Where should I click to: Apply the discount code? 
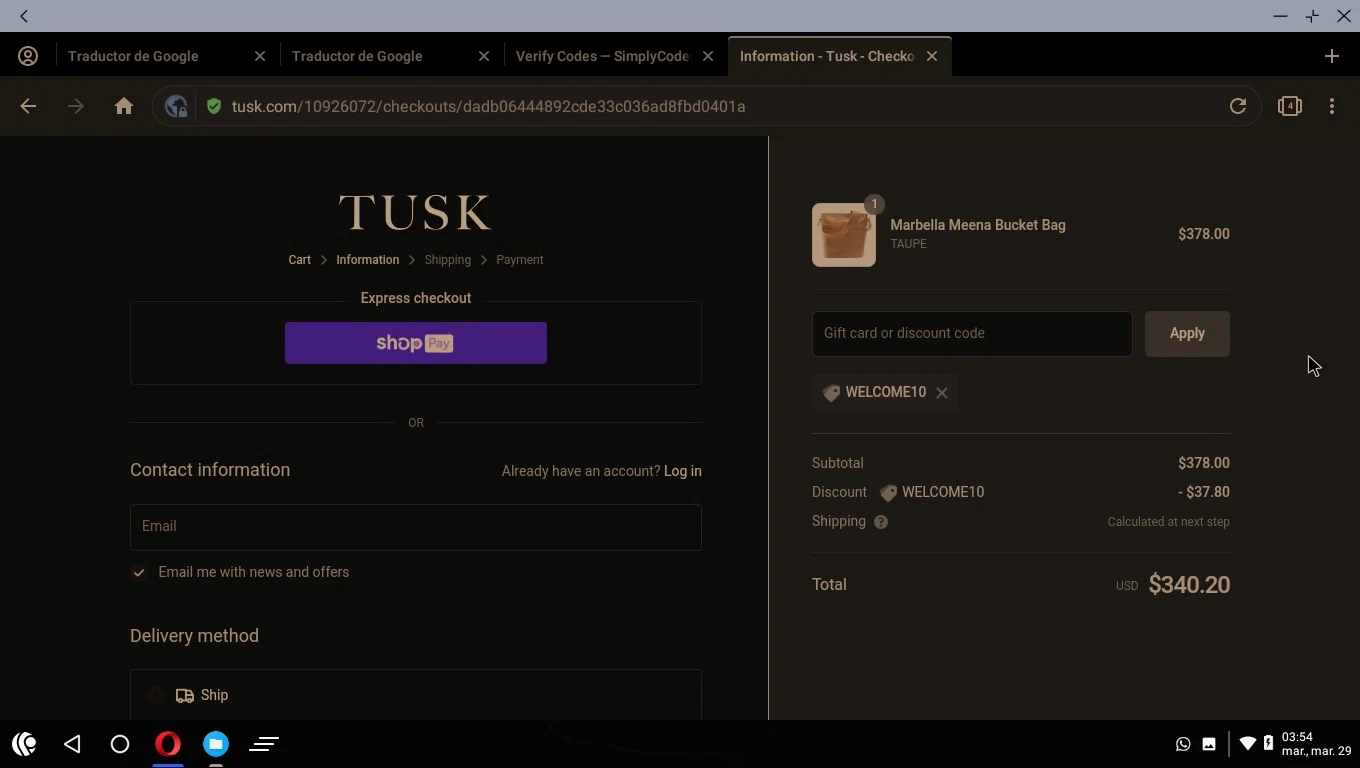pyautogui.click(x=1187, y=334)
